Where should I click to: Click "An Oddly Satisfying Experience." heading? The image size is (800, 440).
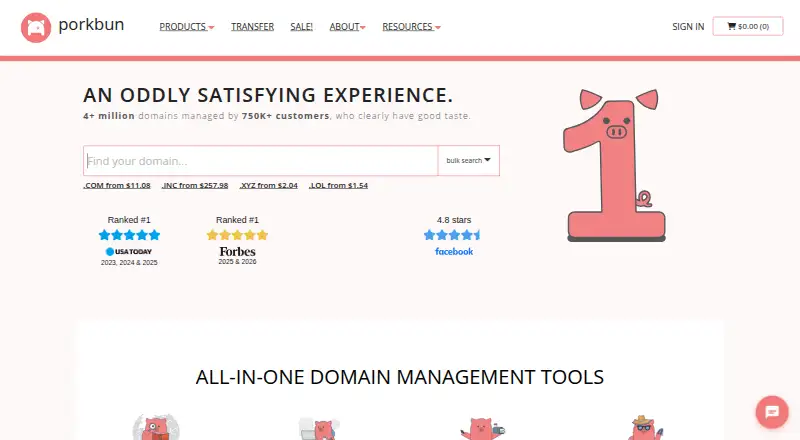(268, 95)
